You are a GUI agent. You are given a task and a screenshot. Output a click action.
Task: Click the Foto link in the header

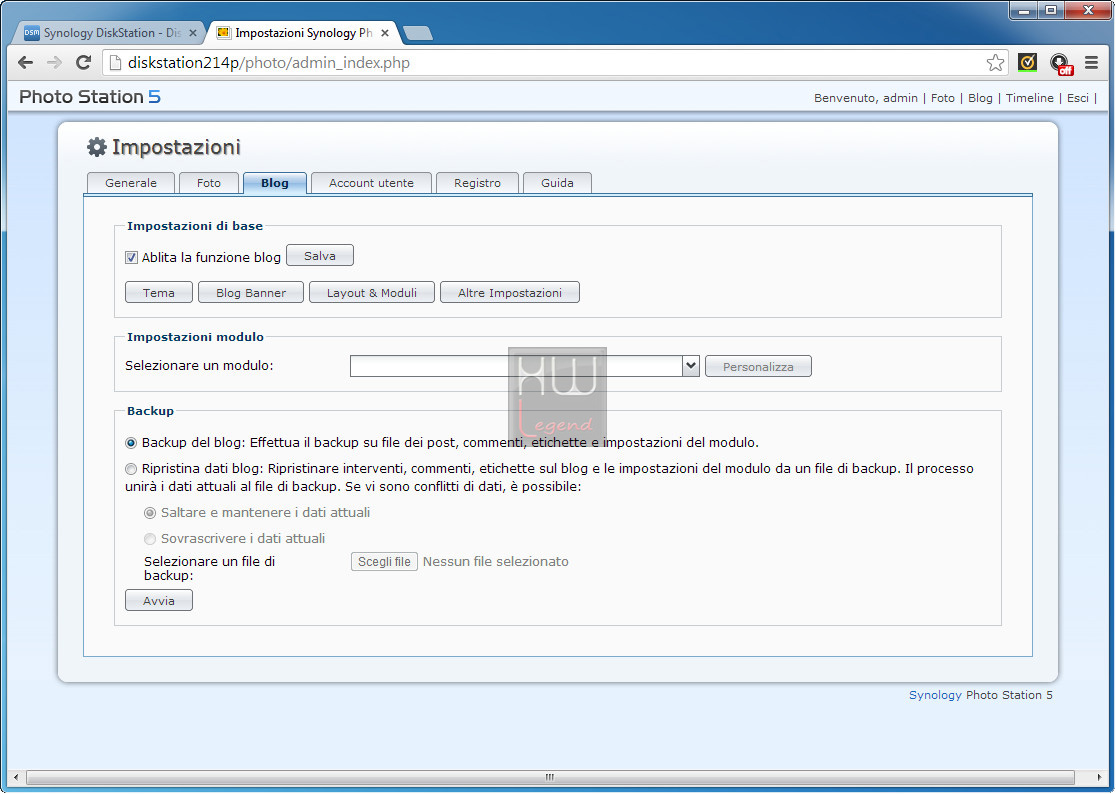pos(942,98)
